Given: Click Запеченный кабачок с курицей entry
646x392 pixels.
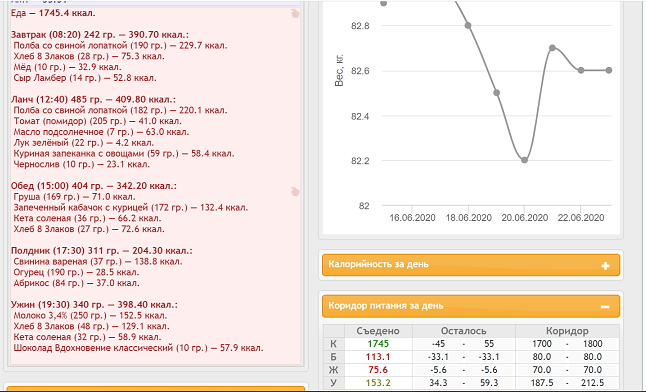Looking at the screenshot, I should [131, 207].
